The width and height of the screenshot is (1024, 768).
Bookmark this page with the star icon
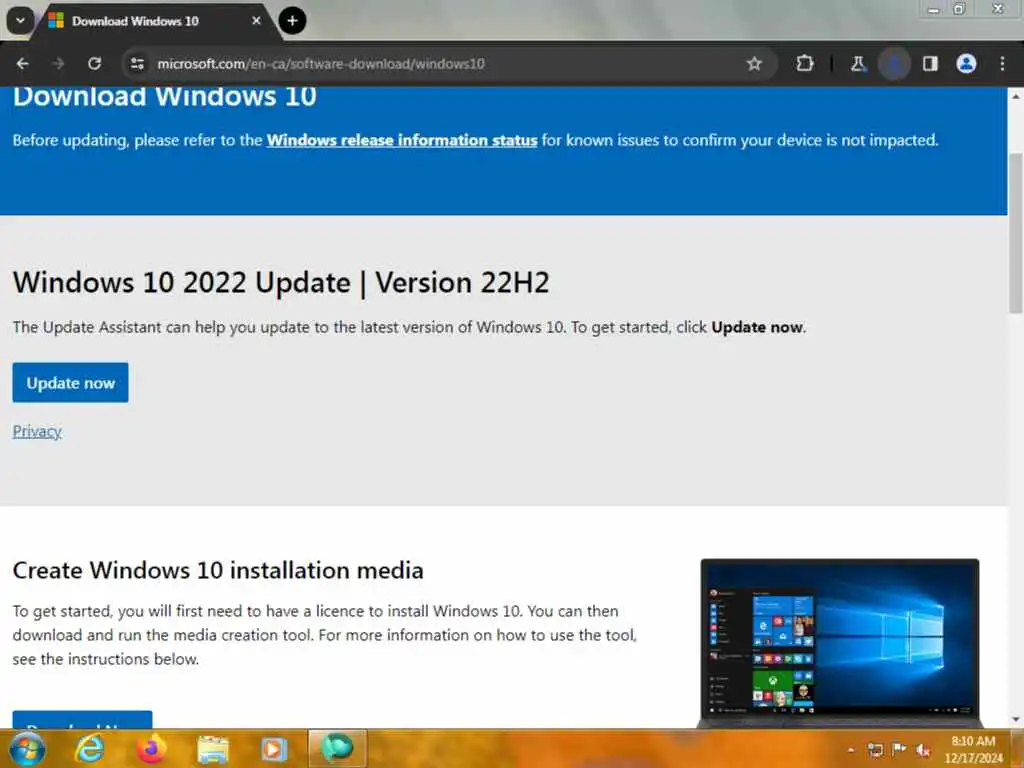click(x=754, y=63)
